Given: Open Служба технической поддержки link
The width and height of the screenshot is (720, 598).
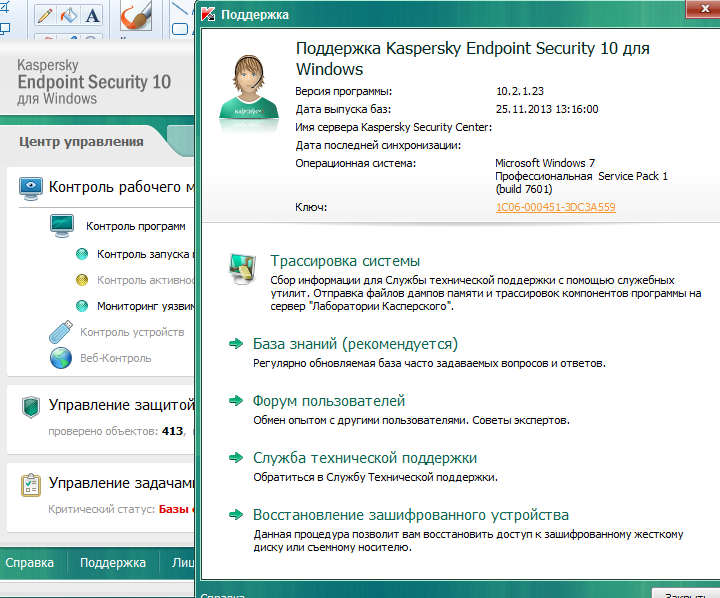Looking at the screenshot, I should pos(365,457).
